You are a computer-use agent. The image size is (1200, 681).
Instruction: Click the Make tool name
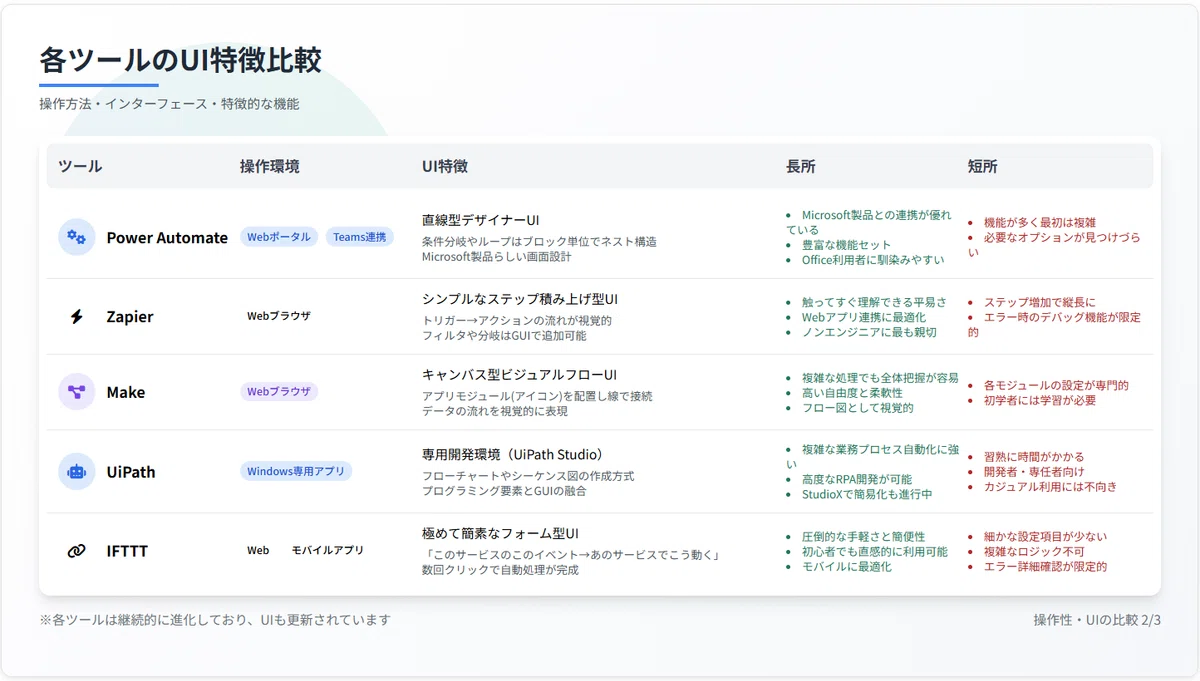pyautogui.click(x=126, y=393)
